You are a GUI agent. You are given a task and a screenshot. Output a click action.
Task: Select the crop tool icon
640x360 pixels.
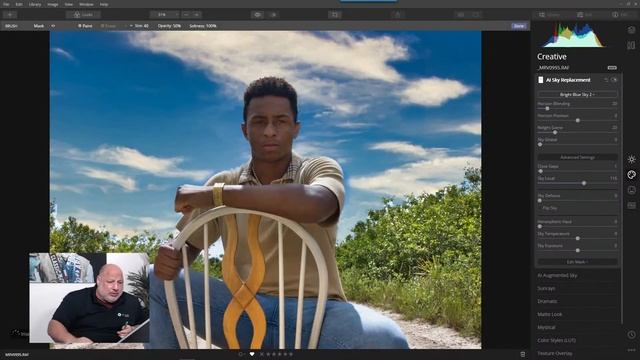[335, 15]
